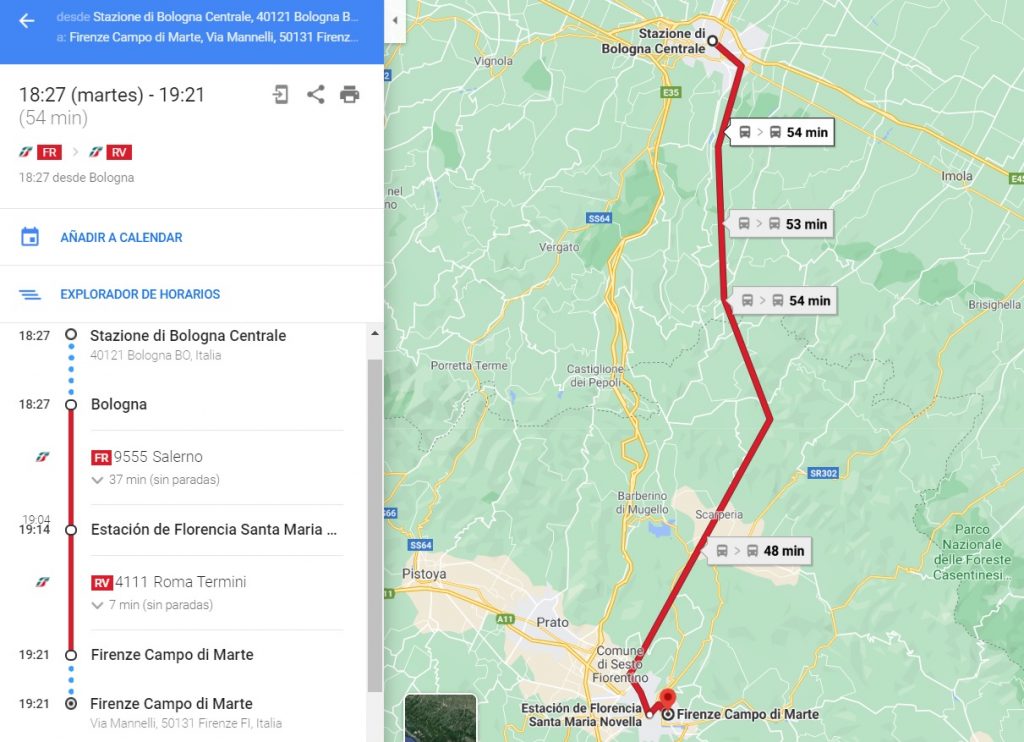Select the 53 min alternative route label

click(x=781, y=224)
